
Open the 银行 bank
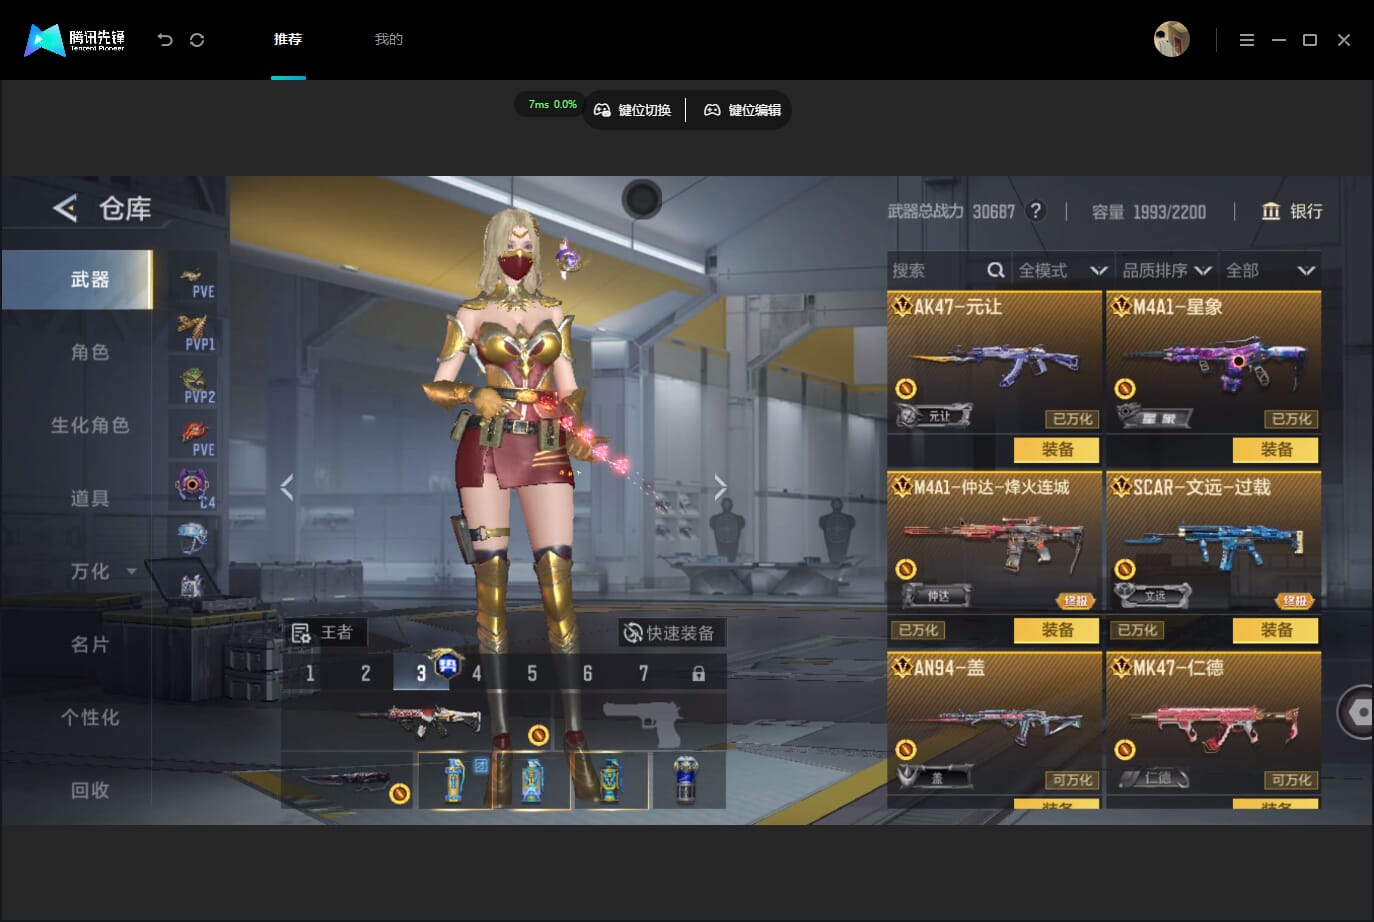pos(1292,211)
